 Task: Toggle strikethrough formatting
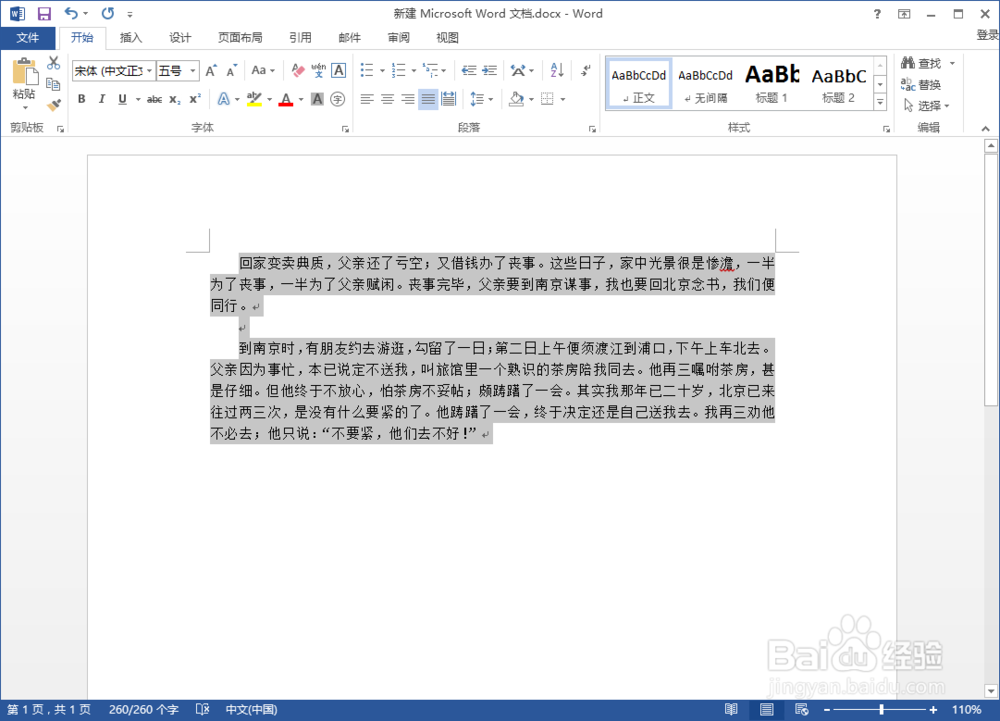(154, 99)
